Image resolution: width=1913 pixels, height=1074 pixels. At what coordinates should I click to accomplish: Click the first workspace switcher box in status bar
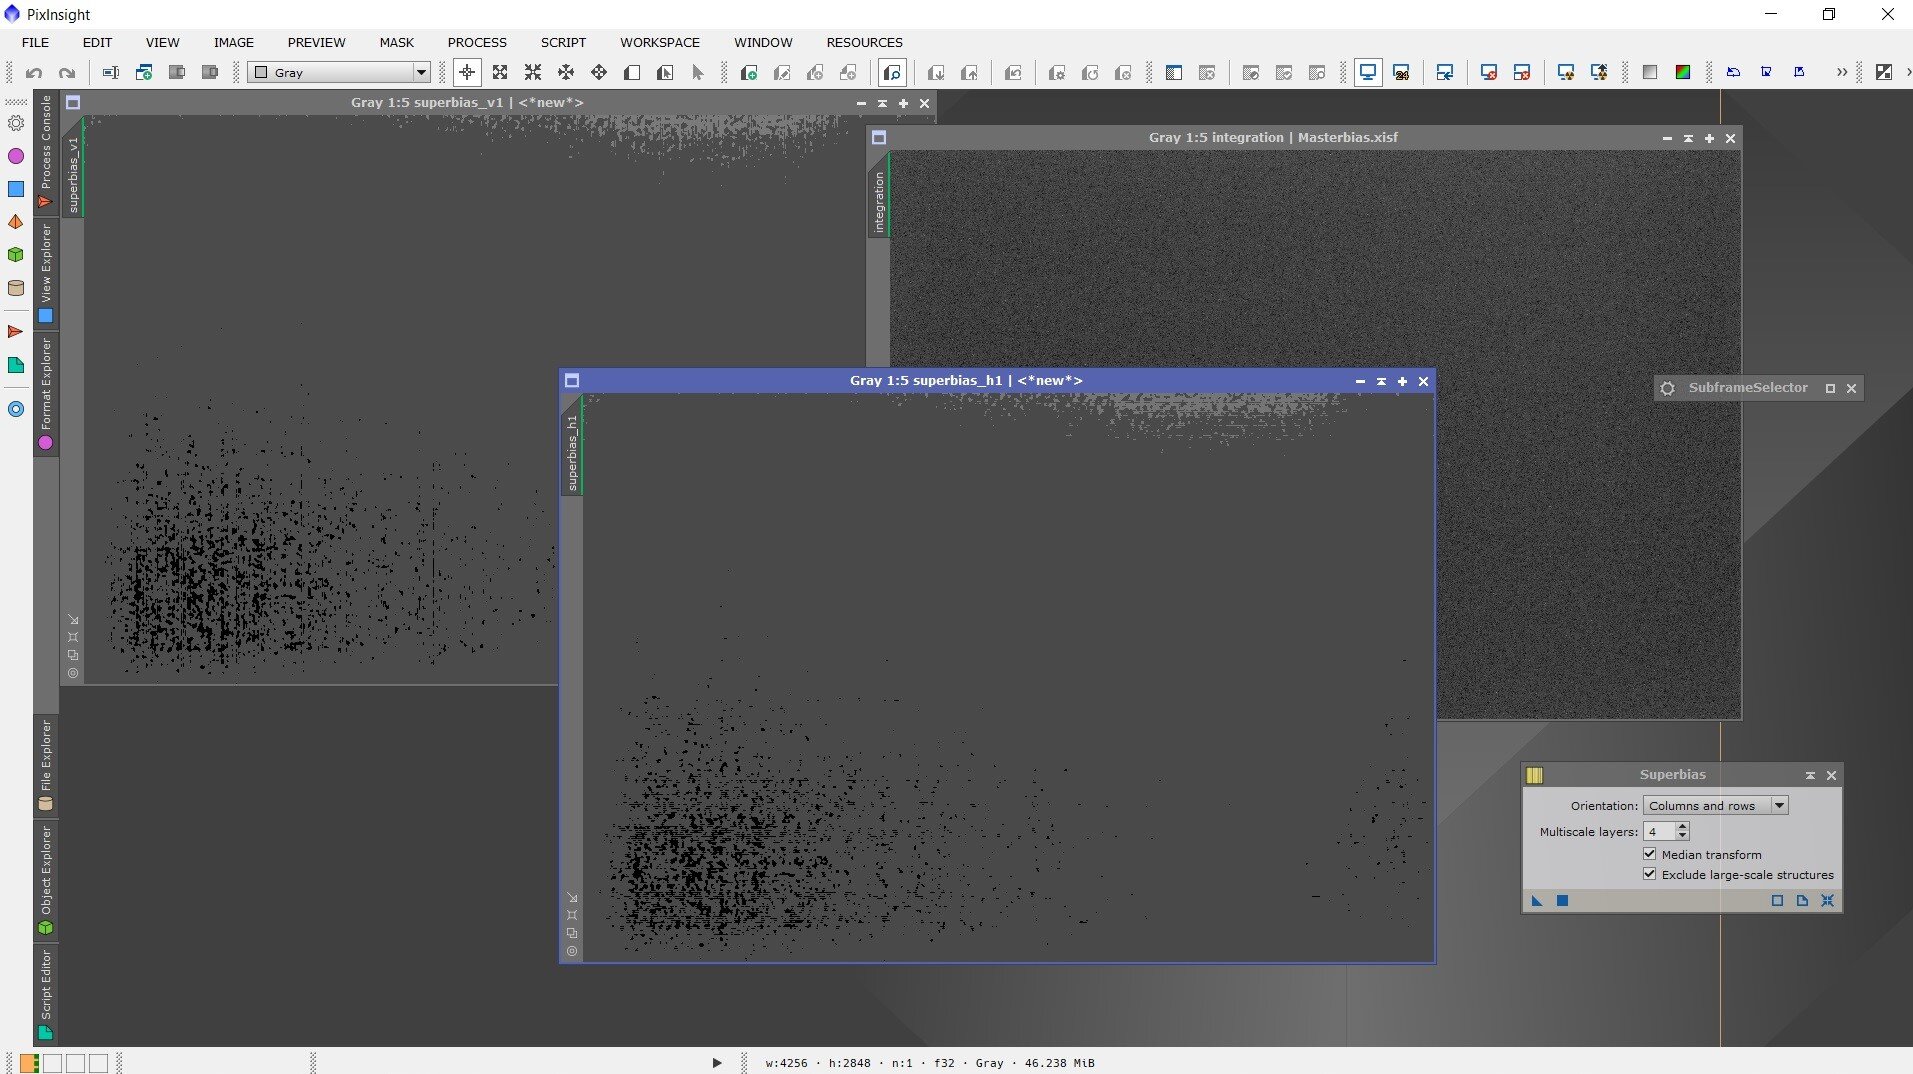click(30, 1063)
